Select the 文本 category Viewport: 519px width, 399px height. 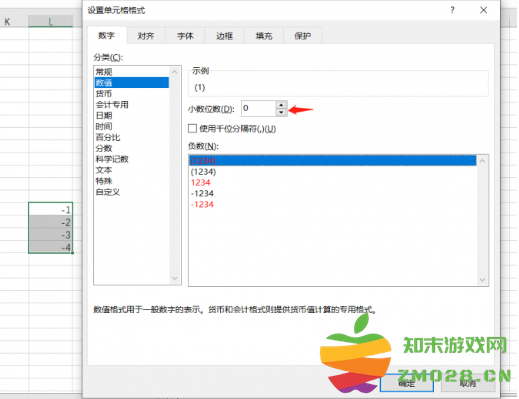pos(132,170)
